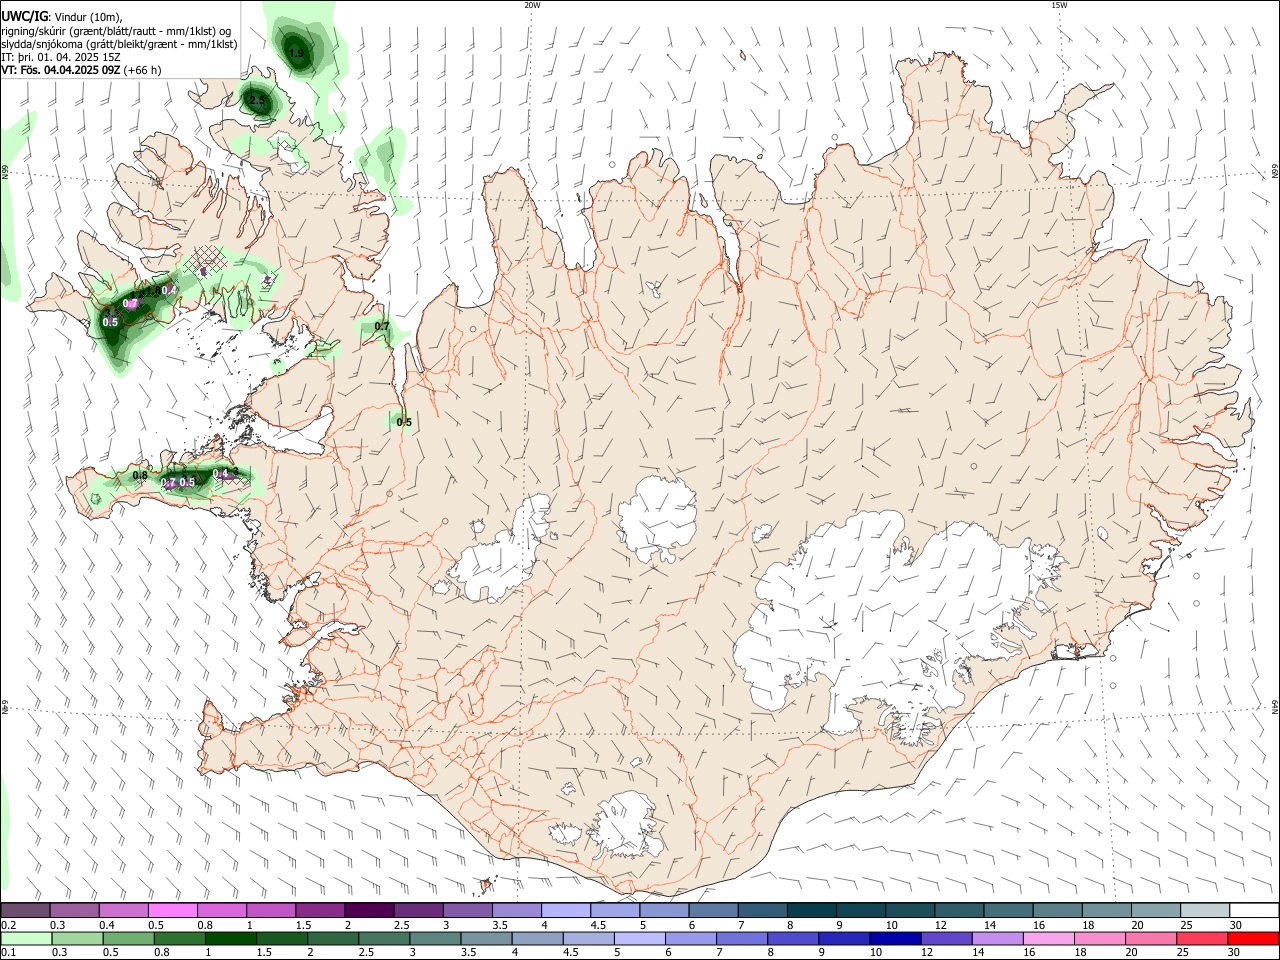Pick the palest green 0.1–0.3 rain scale swatch

pyautogui.click(x=26, y=939)
